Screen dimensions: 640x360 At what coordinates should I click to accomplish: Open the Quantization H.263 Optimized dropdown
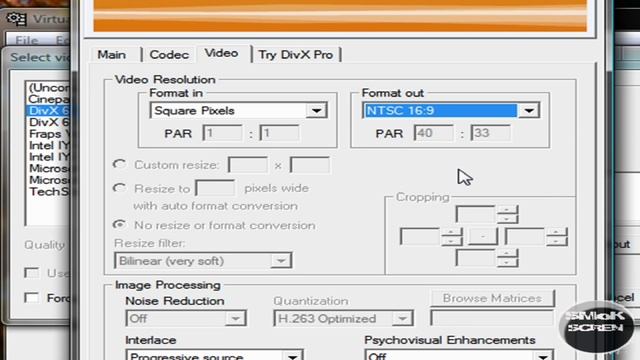click(x=343, y=318)
